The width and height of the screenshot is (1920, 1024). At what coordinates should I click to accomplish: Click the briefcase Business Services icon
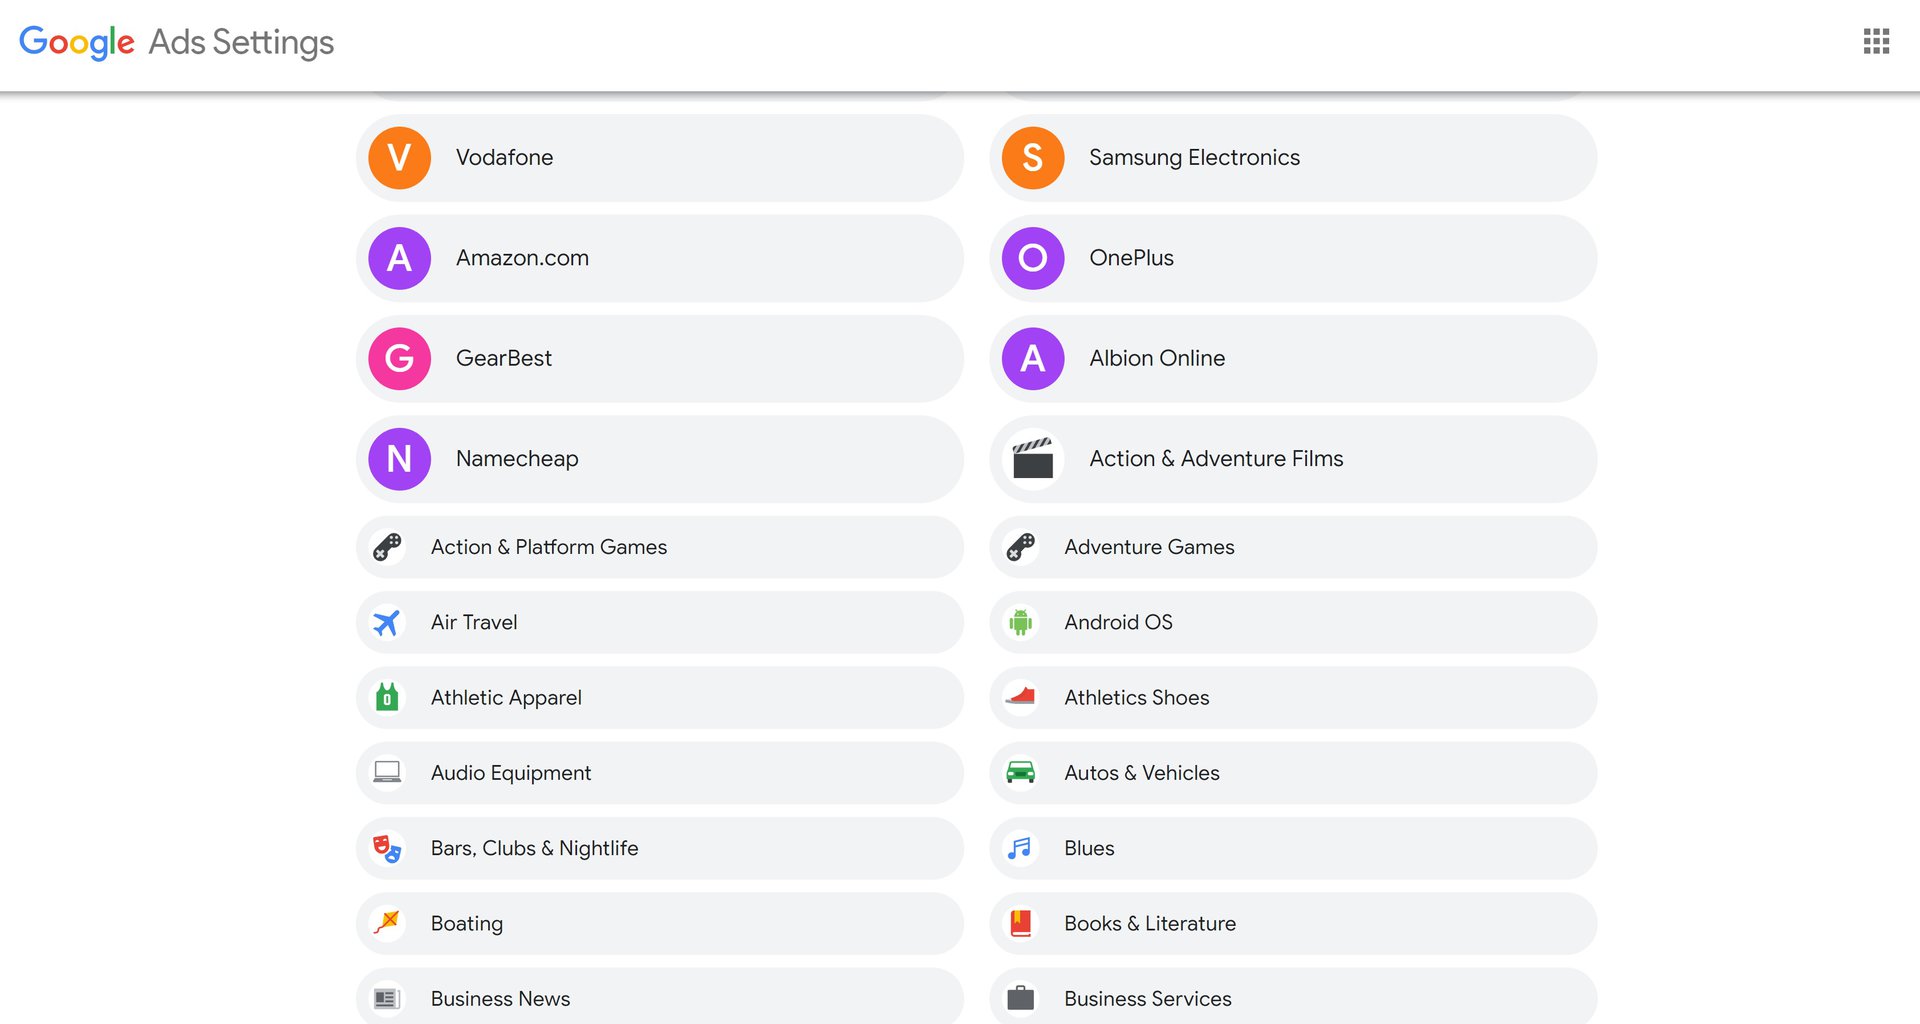coord(1020,998)
